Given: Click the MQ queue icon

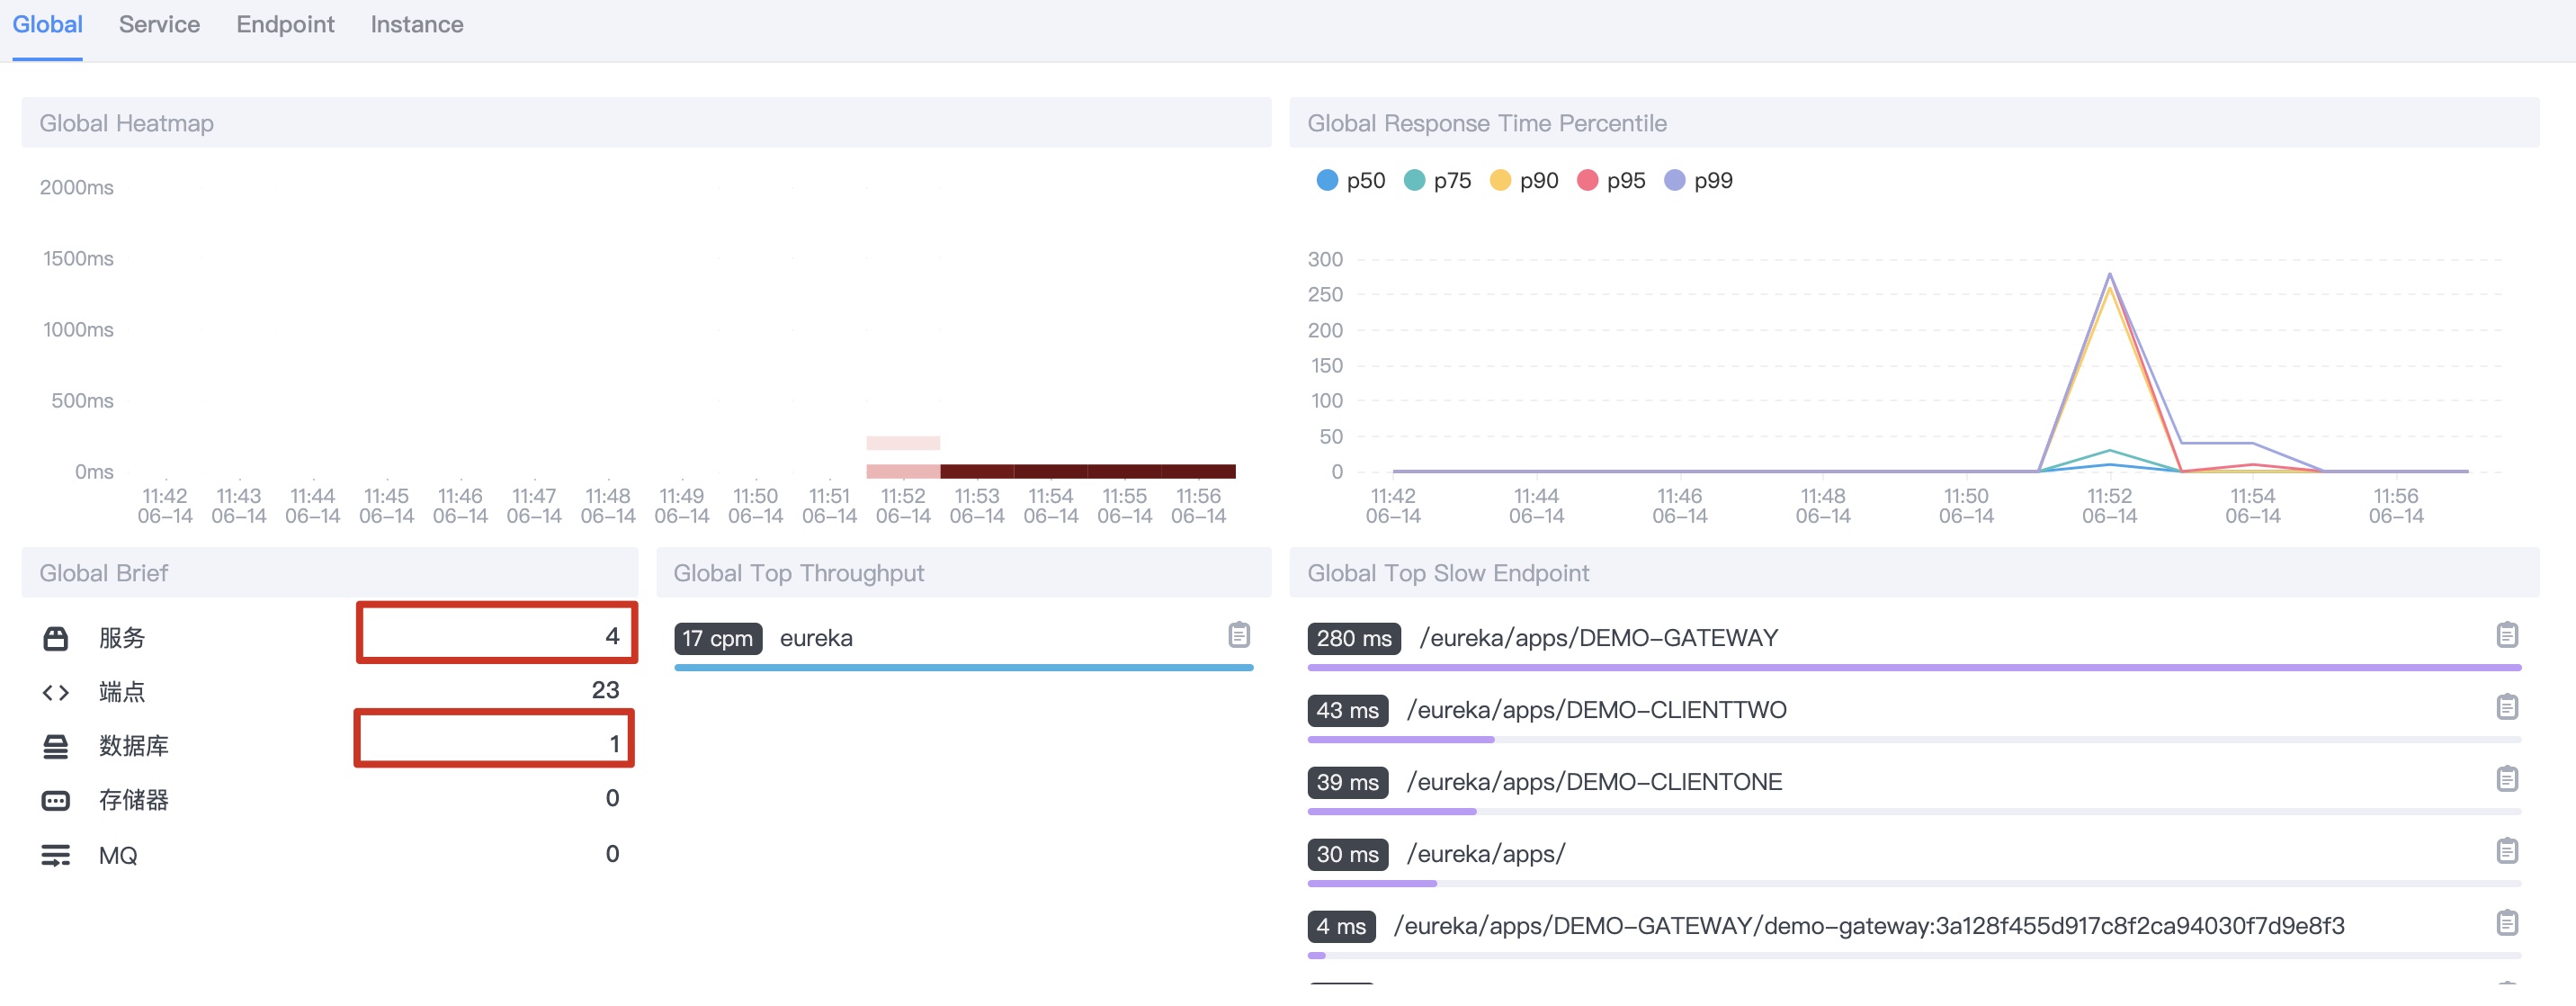Looking at the screenshot, I should pos(56,855).
